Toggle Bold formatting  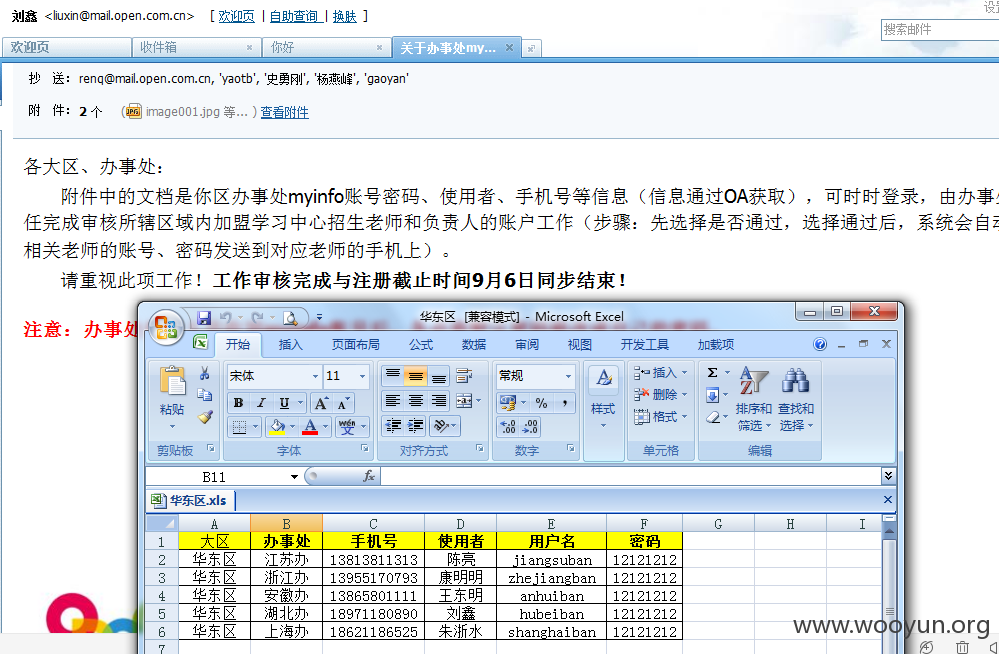[238, 403]
